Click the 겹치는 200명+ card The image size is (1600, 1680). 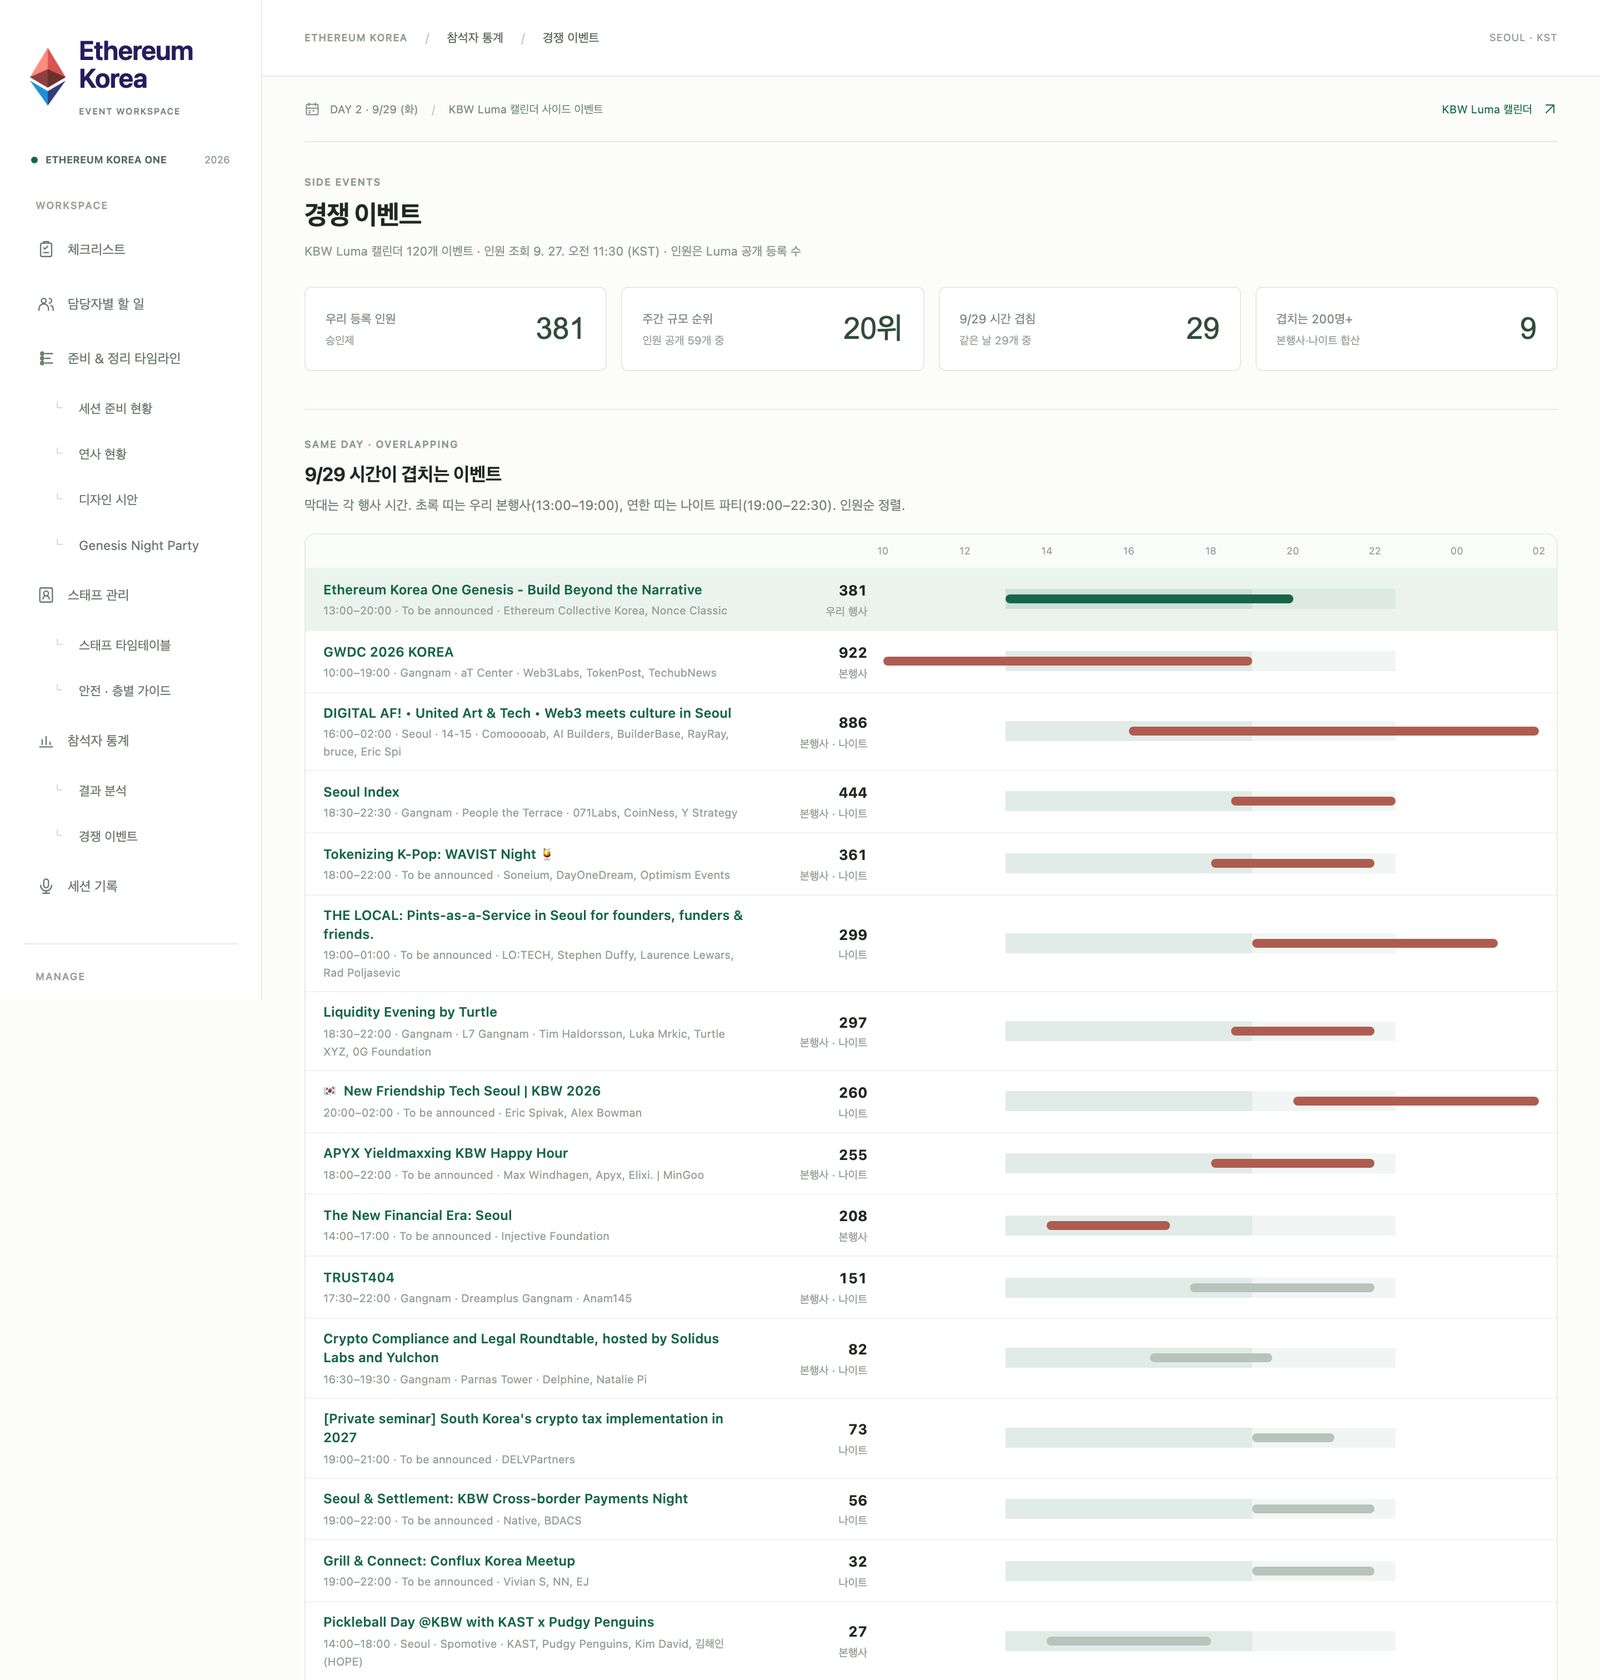[x=1406, y=329]
